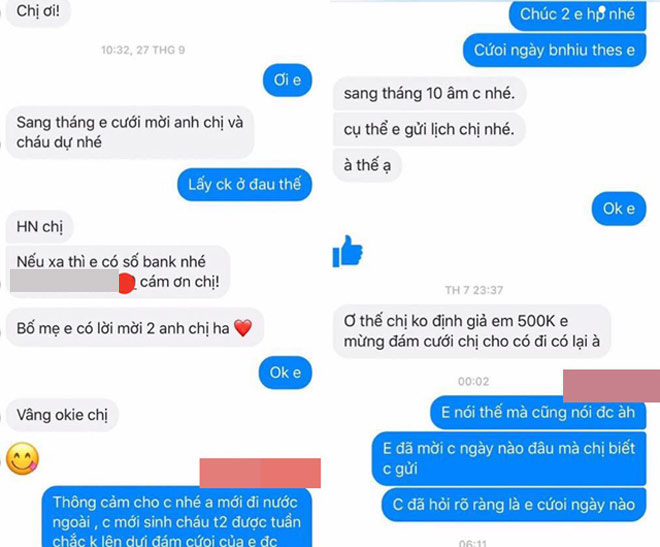Viewport: 660px width, 547px height.
Task: Select the 'Nếu xa thì e có số bank' message
Action: (118, 272)
